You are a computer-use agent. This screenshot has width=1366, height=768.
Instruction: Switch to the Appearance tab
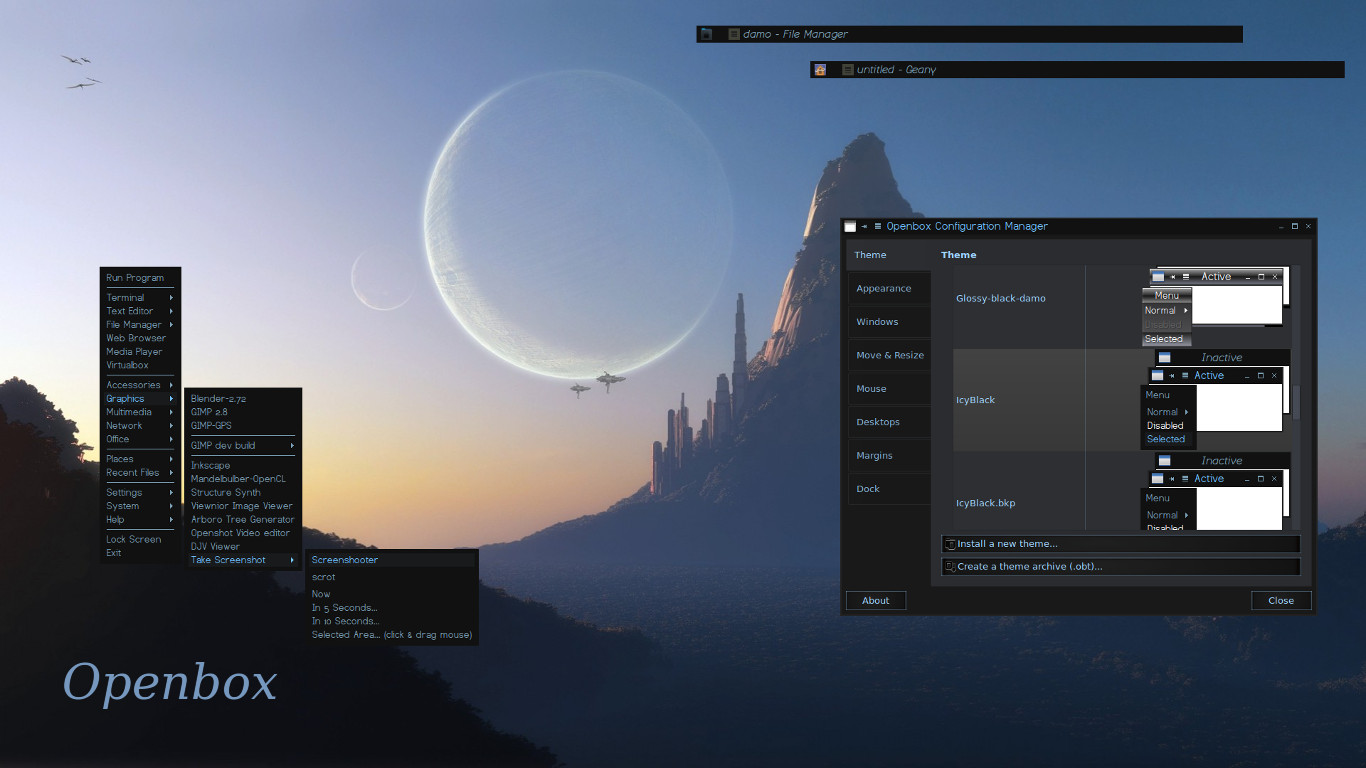click(x=889, y=289)
